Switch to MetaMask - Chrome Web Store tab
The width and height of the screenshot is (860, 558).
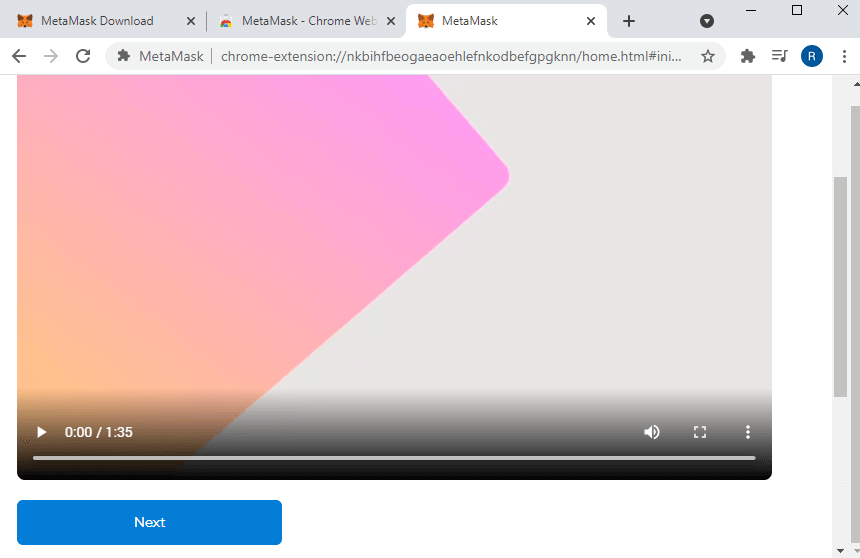(309, 21)
